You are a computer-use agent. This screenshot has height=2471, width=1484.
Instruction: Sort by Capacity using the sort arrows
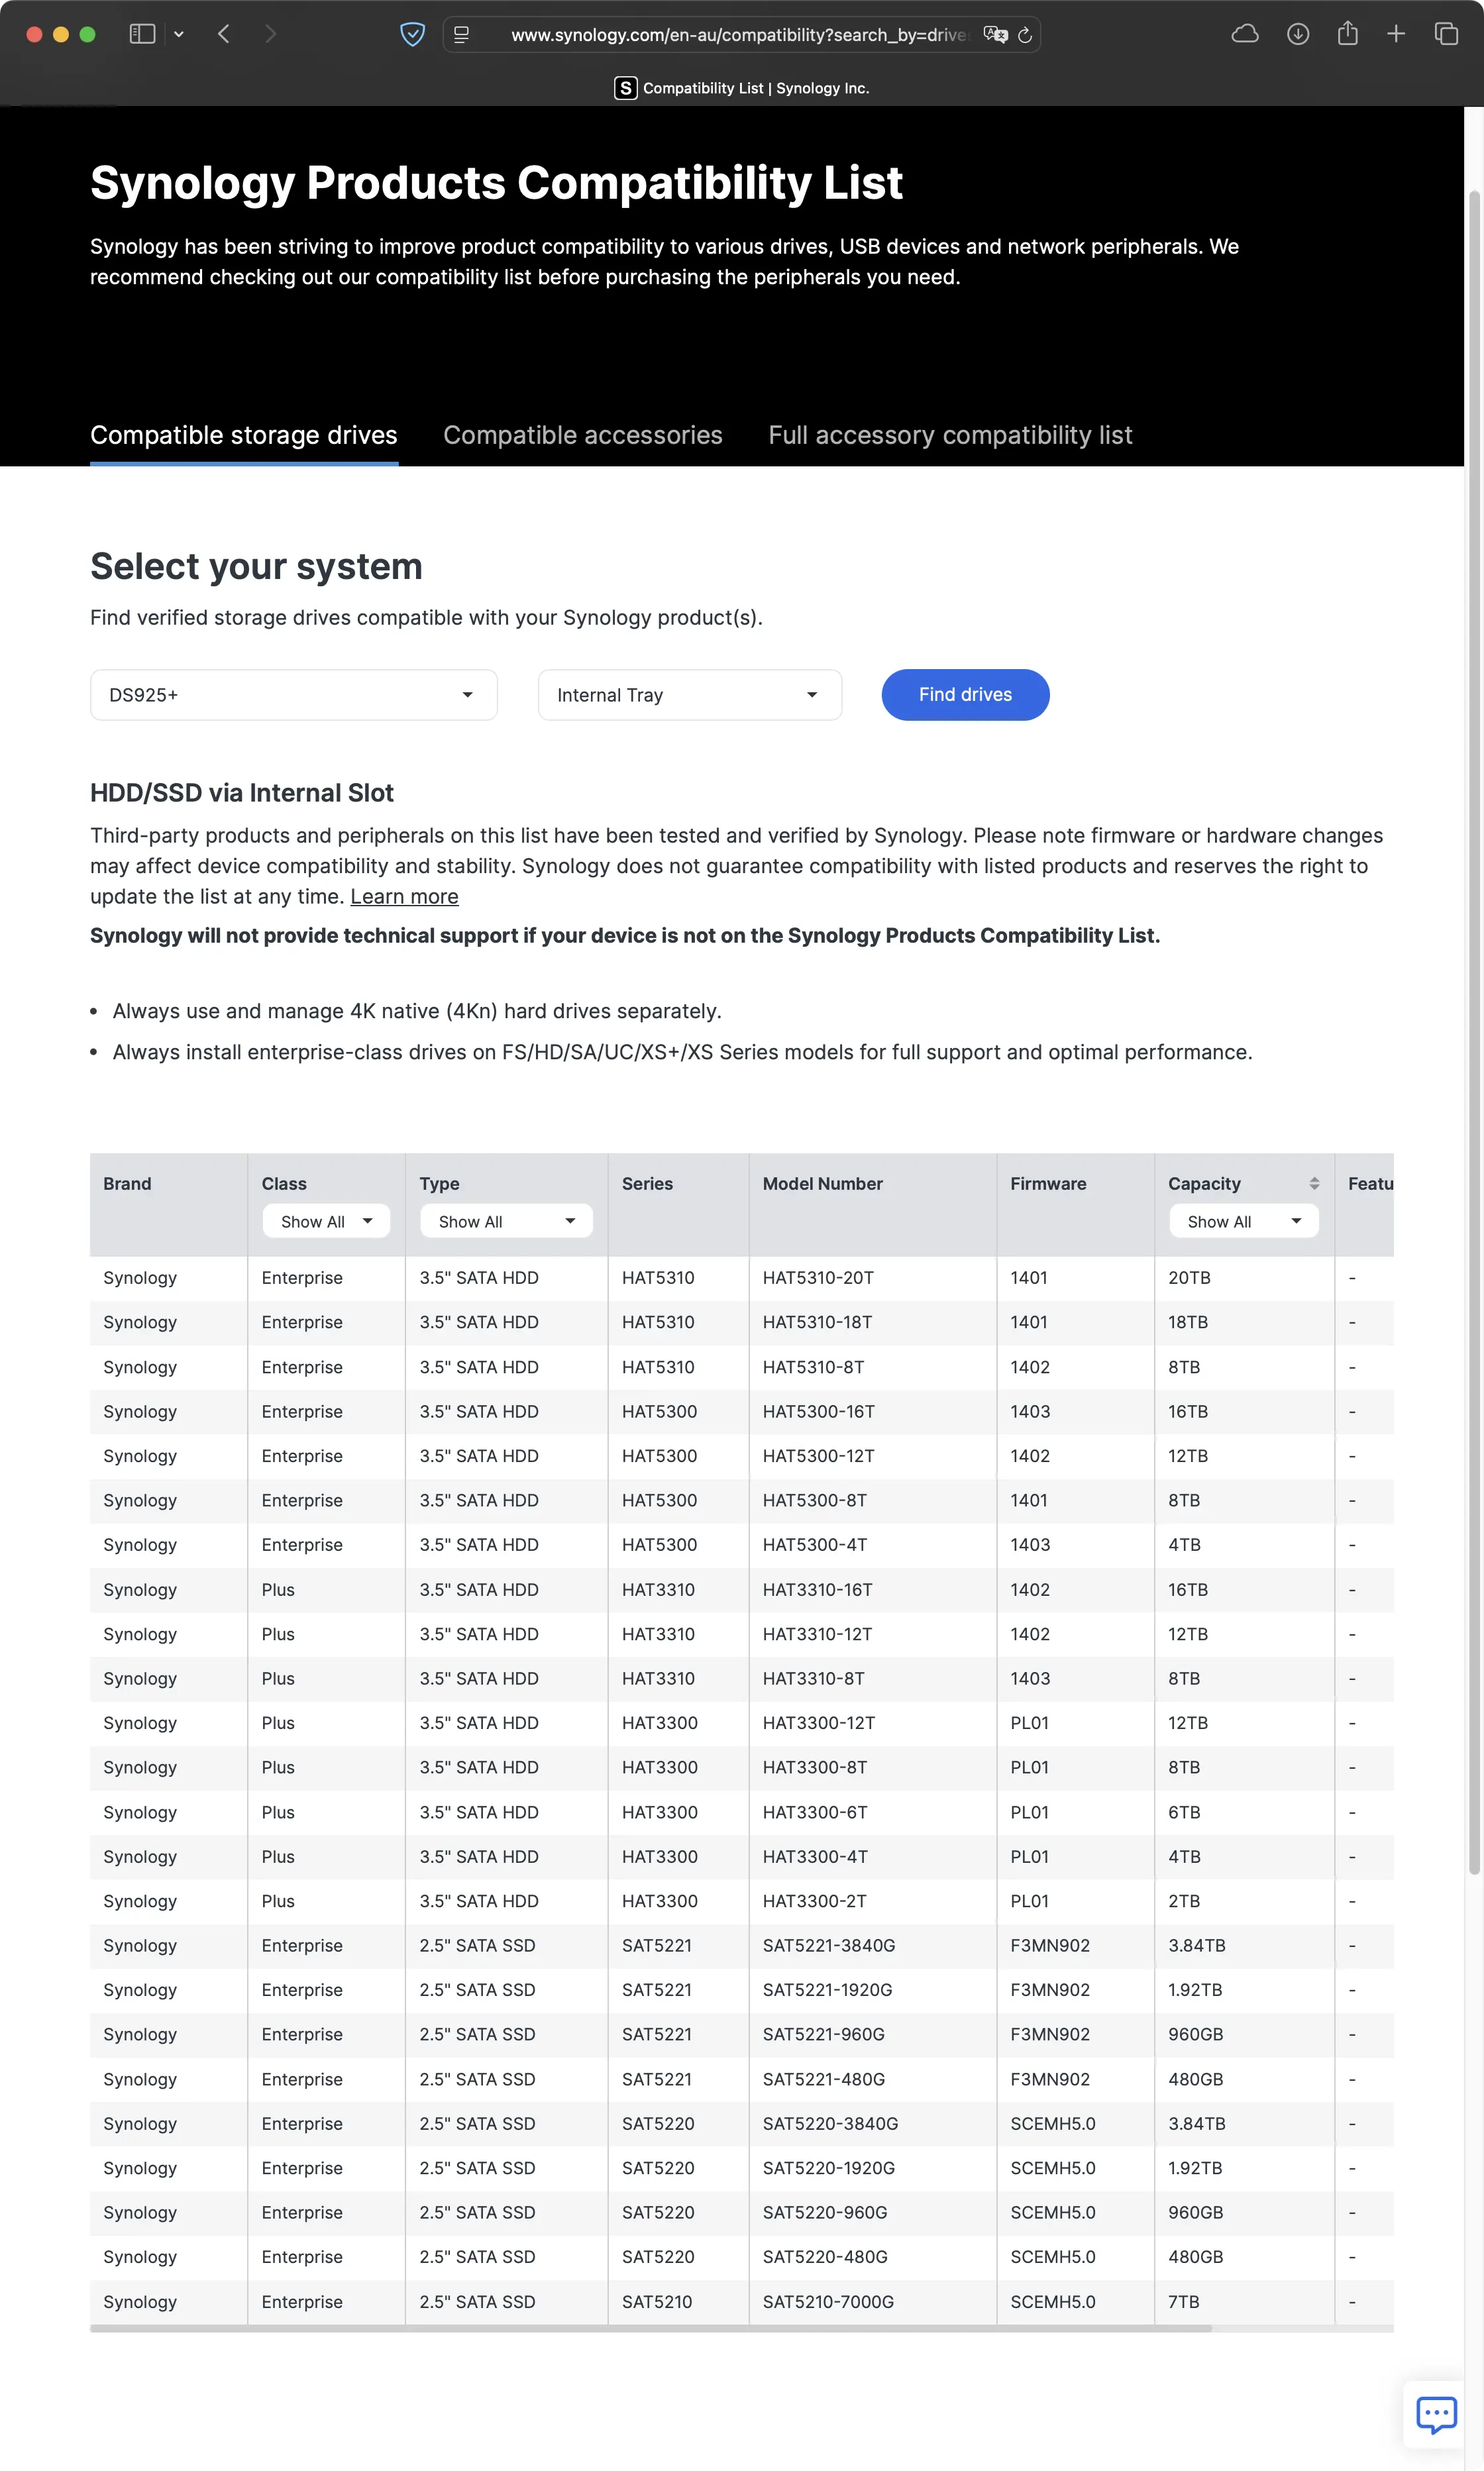tap(1314, 1184)
